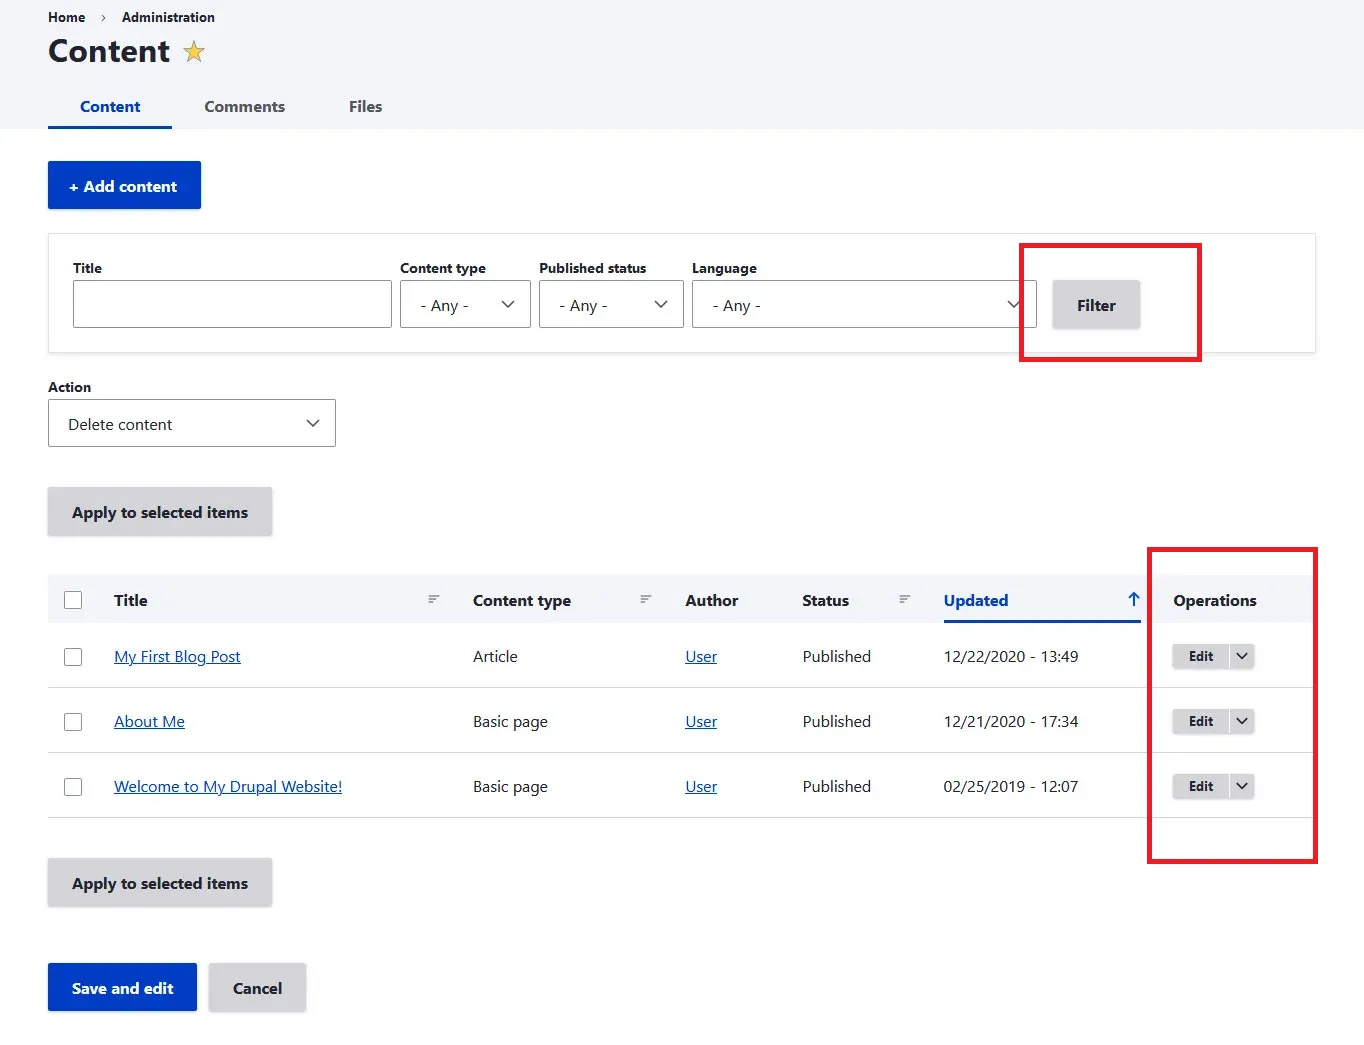Click the ascending arrow in Updated column
The width and height of the screenshot is (1364, 1045).
(1133, 599)
